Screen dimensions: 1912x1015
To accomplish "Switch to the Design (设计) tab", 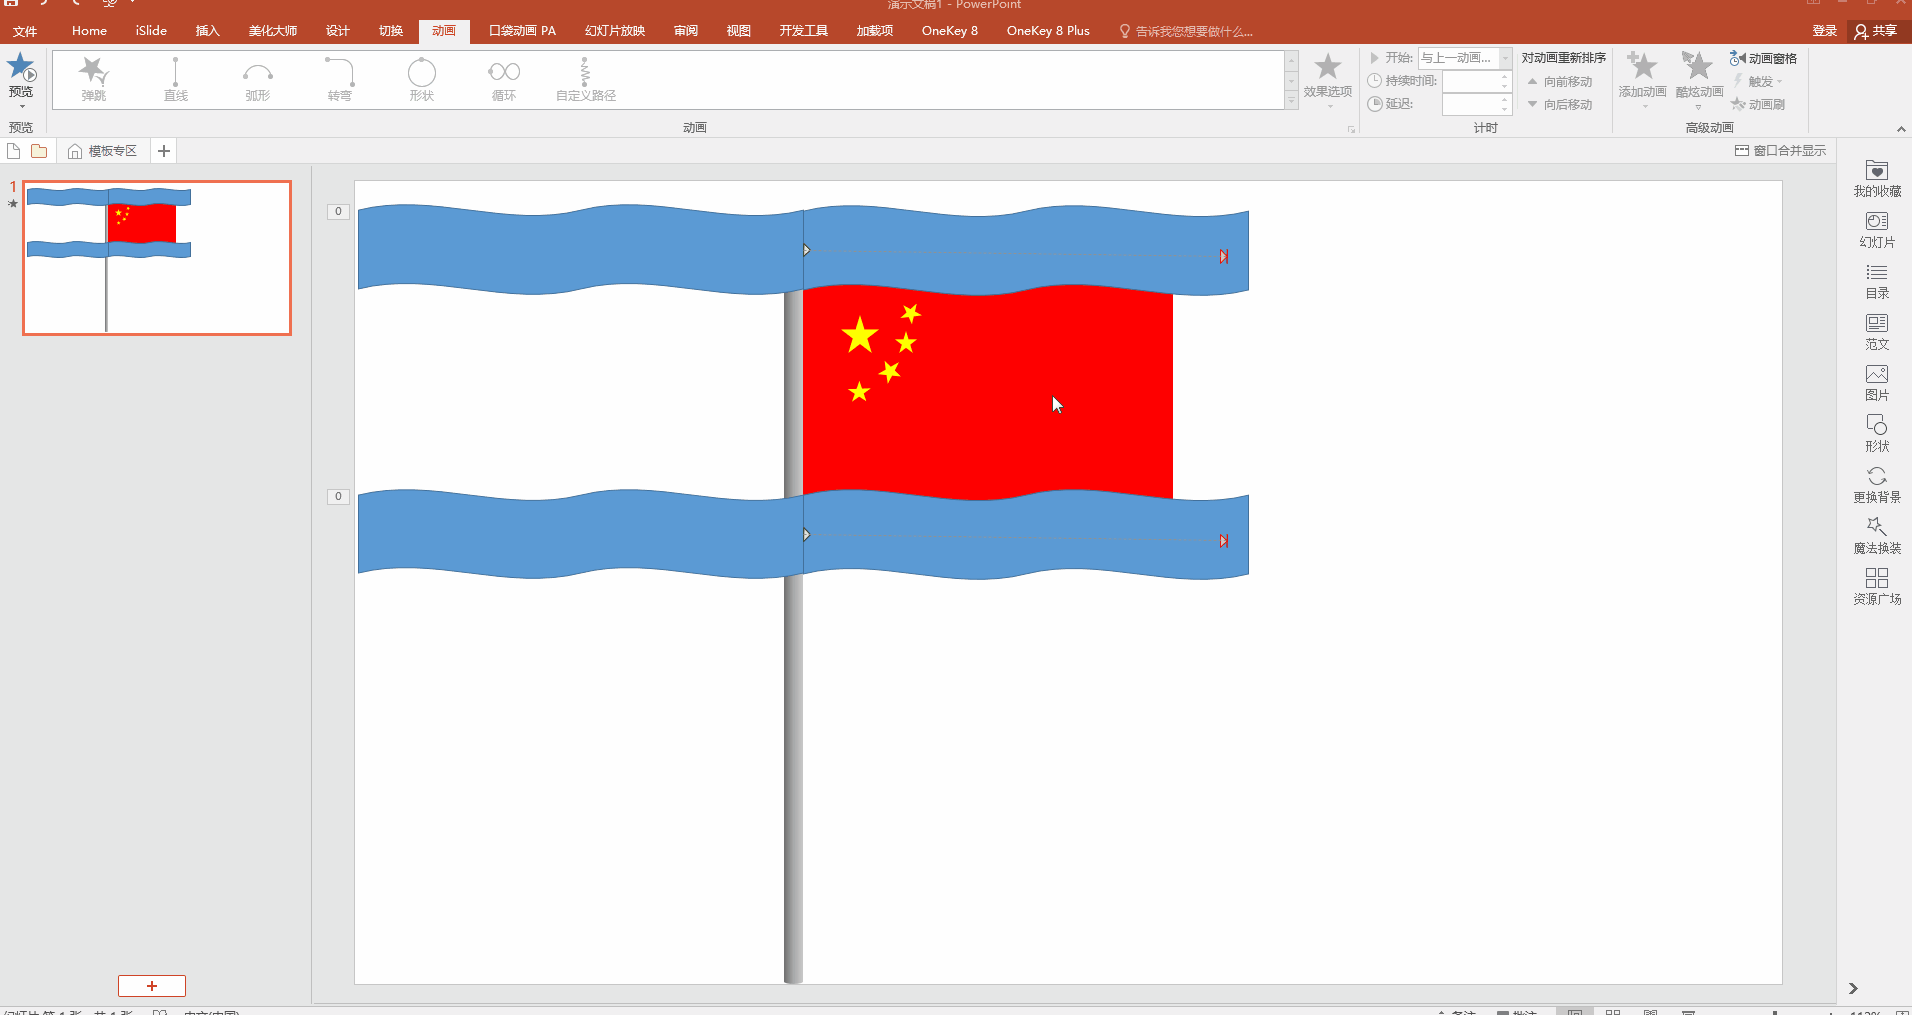I will click(338, 31).
